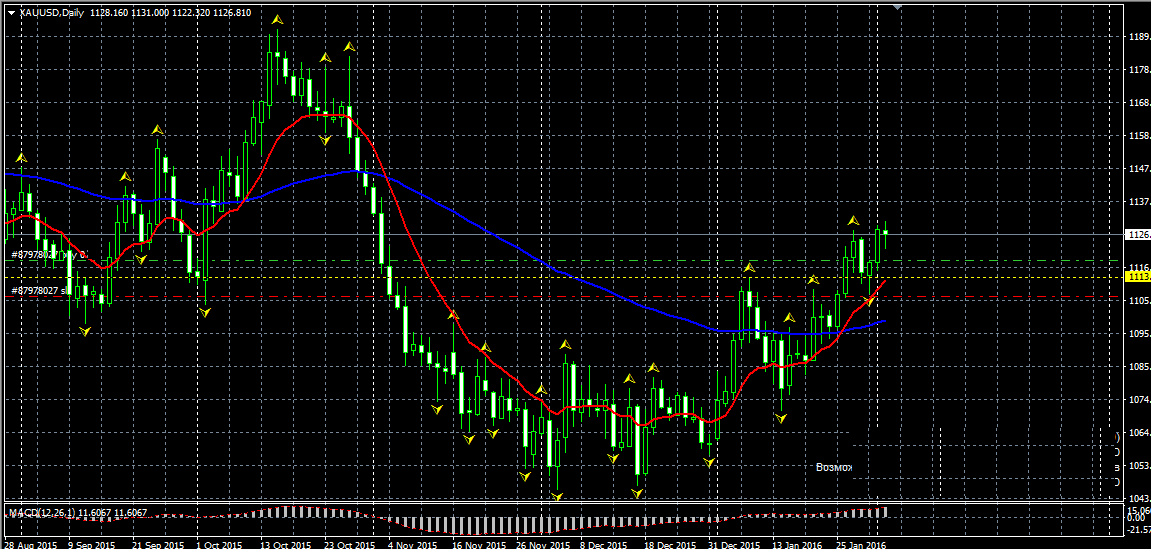Click the 1147 price scale label

[1139, 169]
